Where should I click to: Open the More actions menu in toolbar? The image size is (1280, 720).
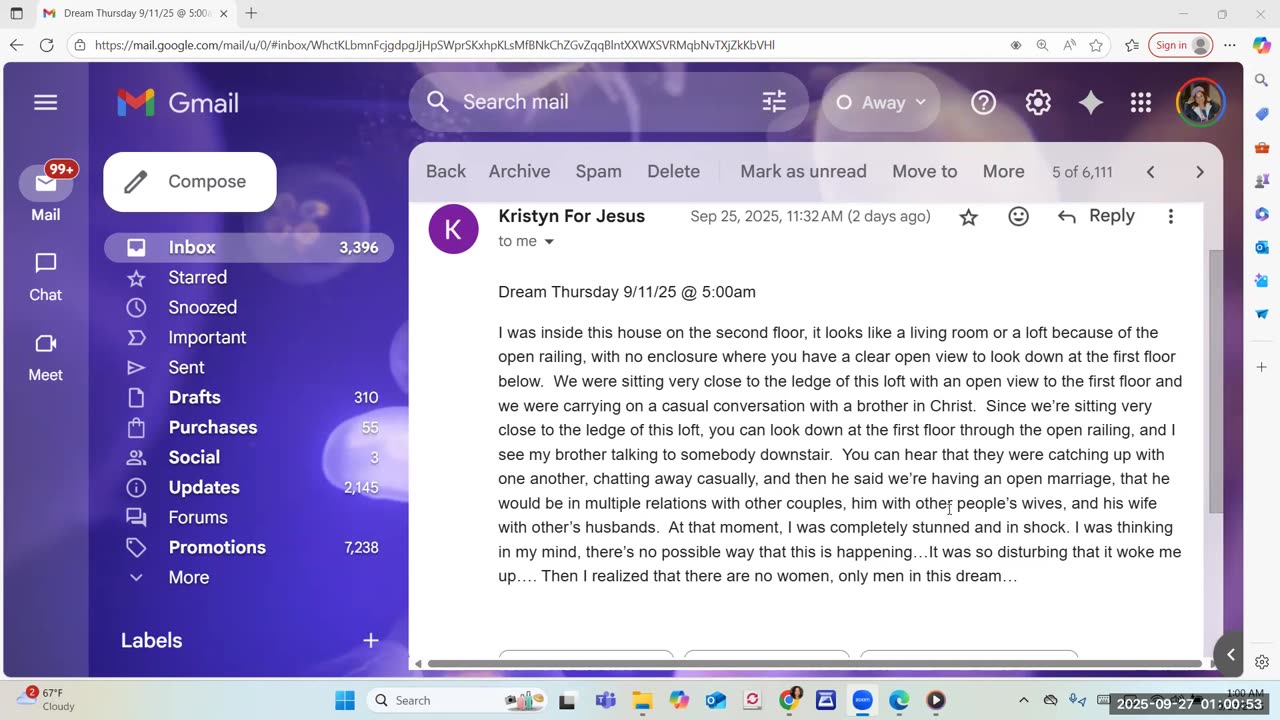tap(1003, 171)
